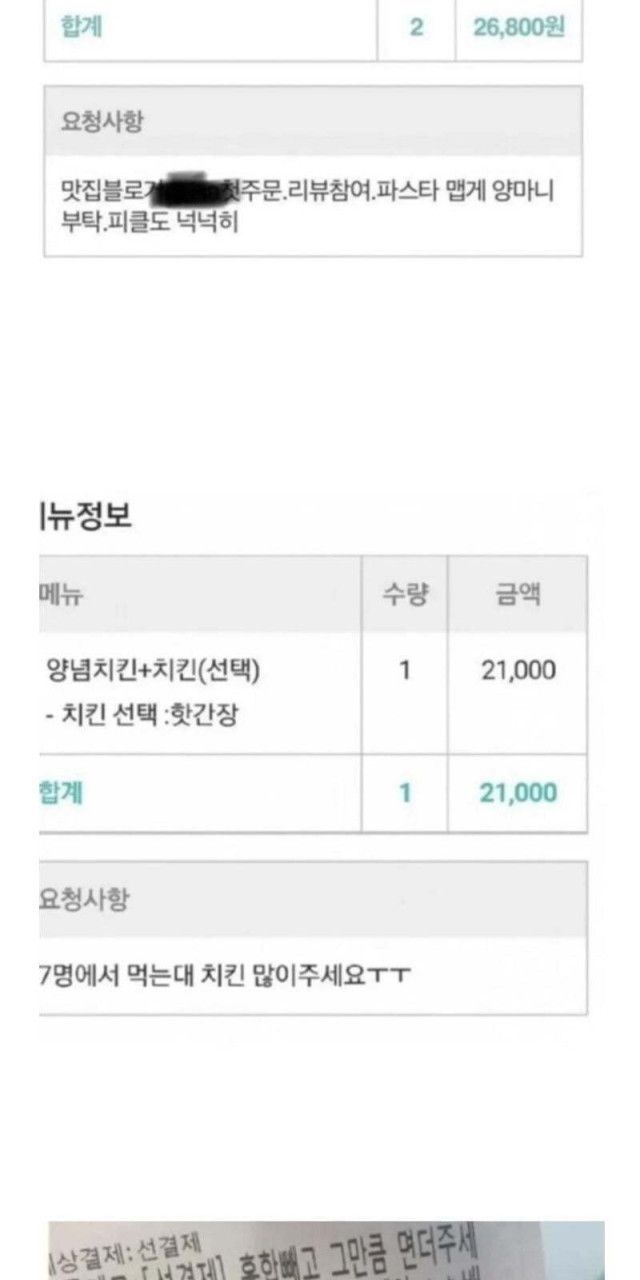This screenshot has height=1280, width=640.
Task: Click the teal 21,000 total amount
Action: [x=518, y=793]
